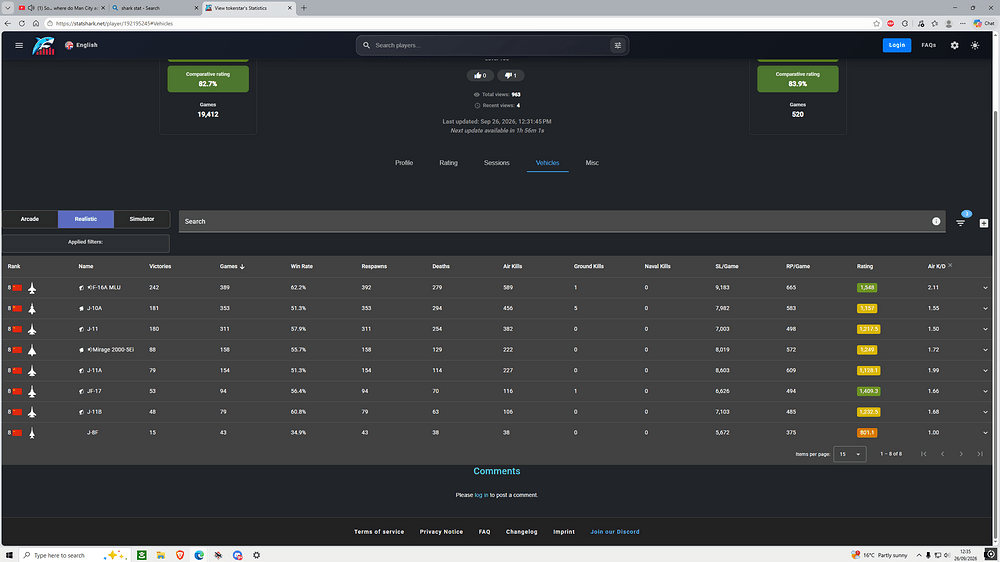Go to next table page
This screenshot has width=1000, height=562.
coord(961,454)
